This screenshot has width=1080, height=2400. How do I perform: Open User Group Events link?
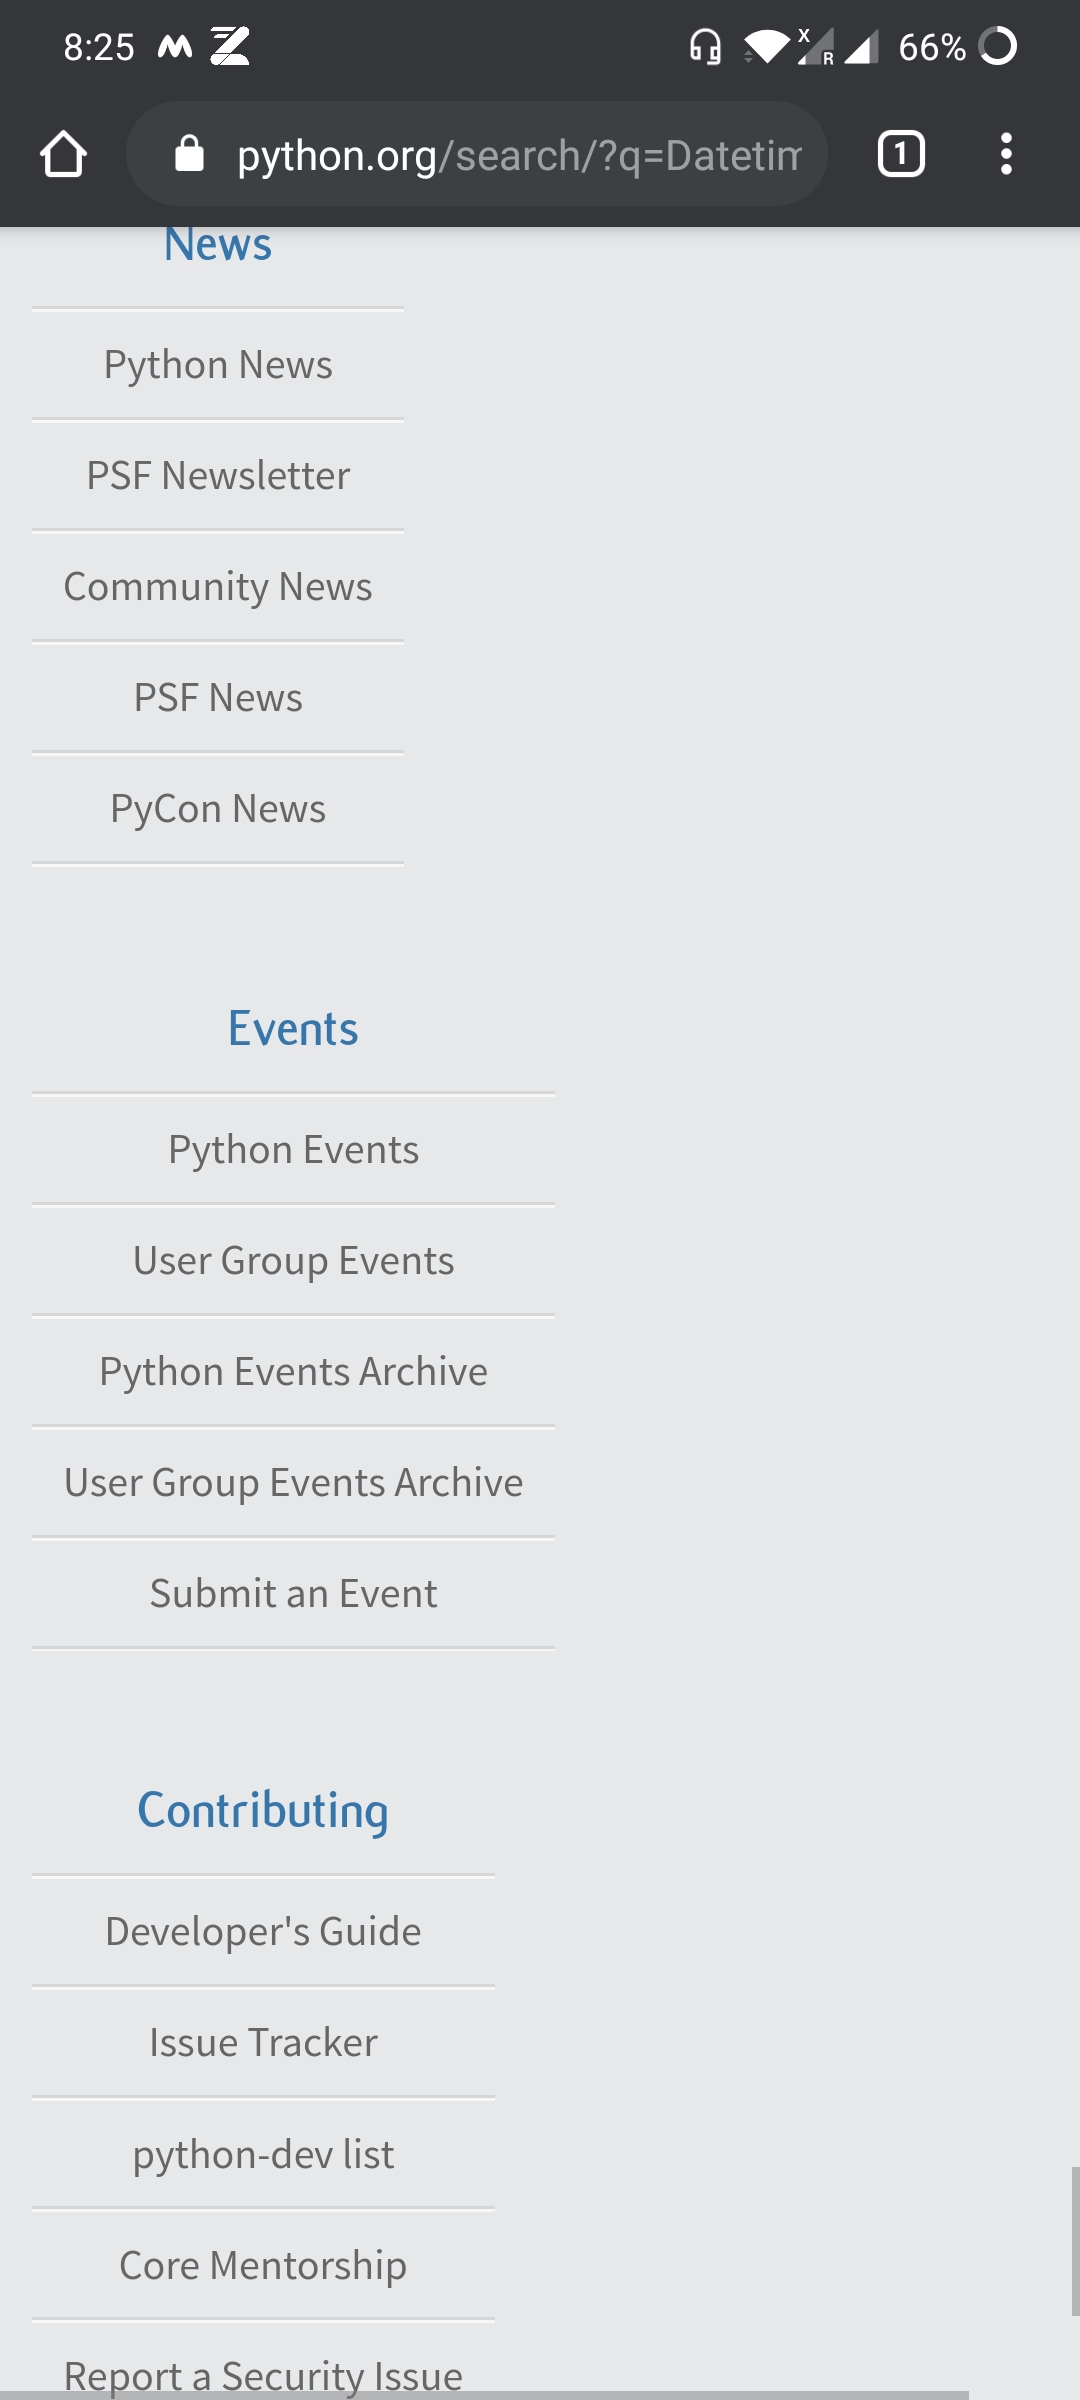pyautogui.click(x=293, y=1261)
